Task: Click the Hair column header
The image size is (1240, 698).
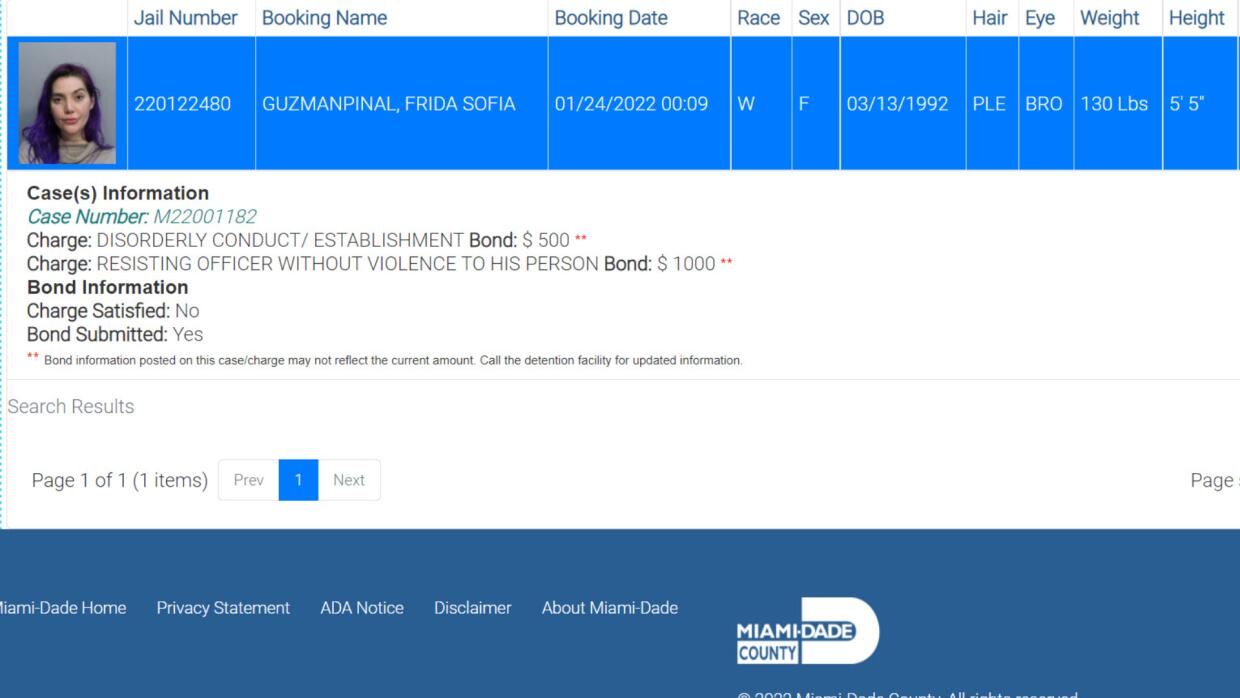Action: pos(990,18)
